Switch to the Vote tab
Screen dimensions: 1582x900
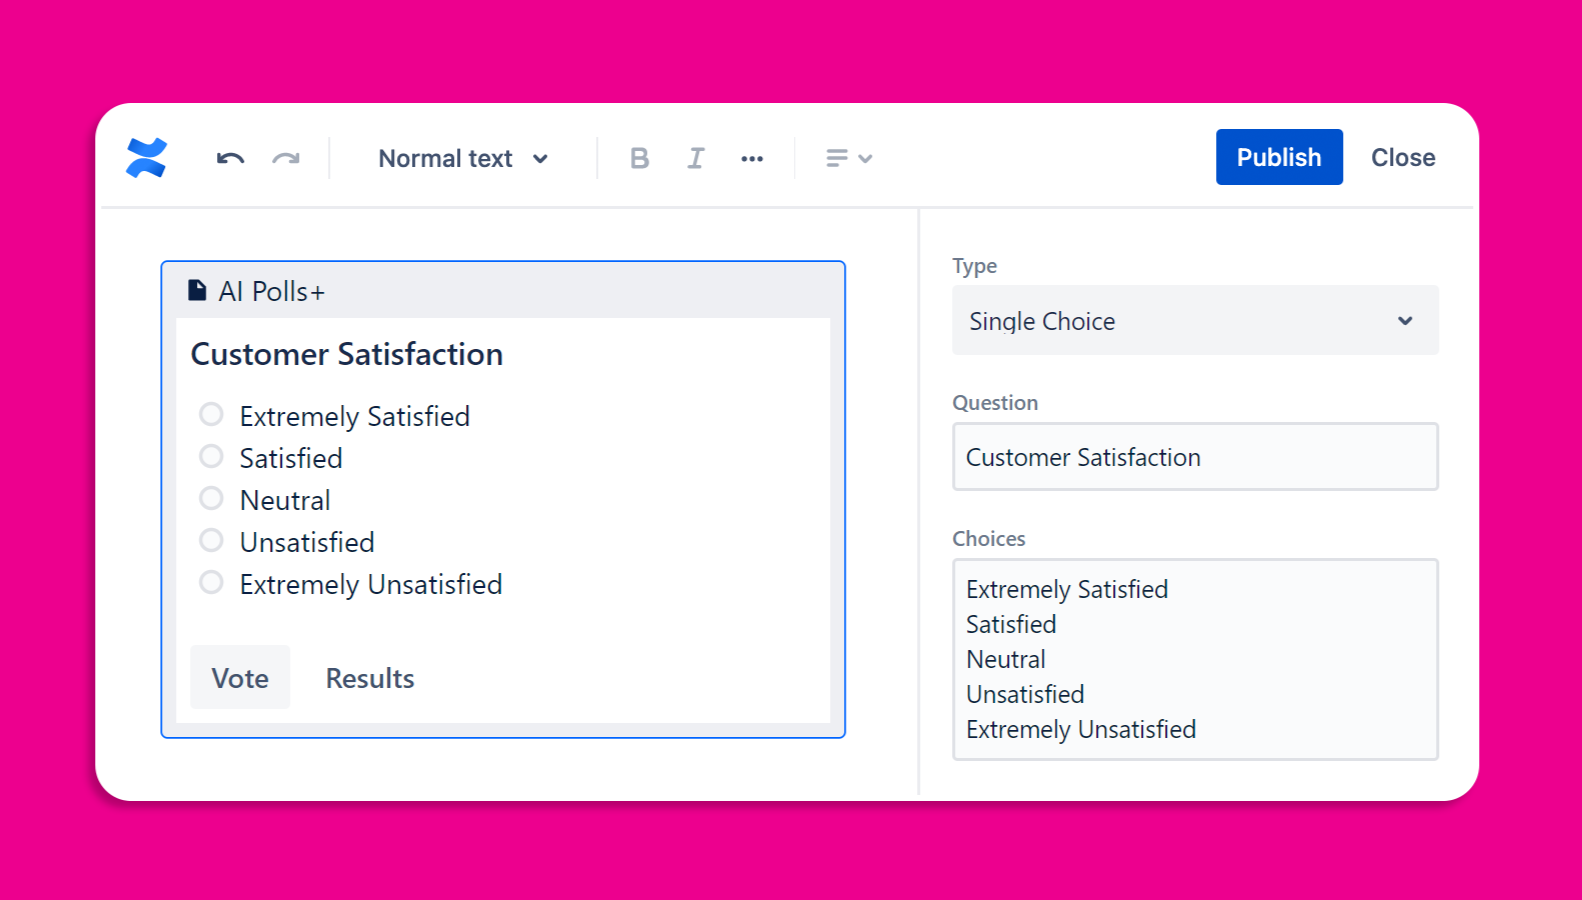240,678
